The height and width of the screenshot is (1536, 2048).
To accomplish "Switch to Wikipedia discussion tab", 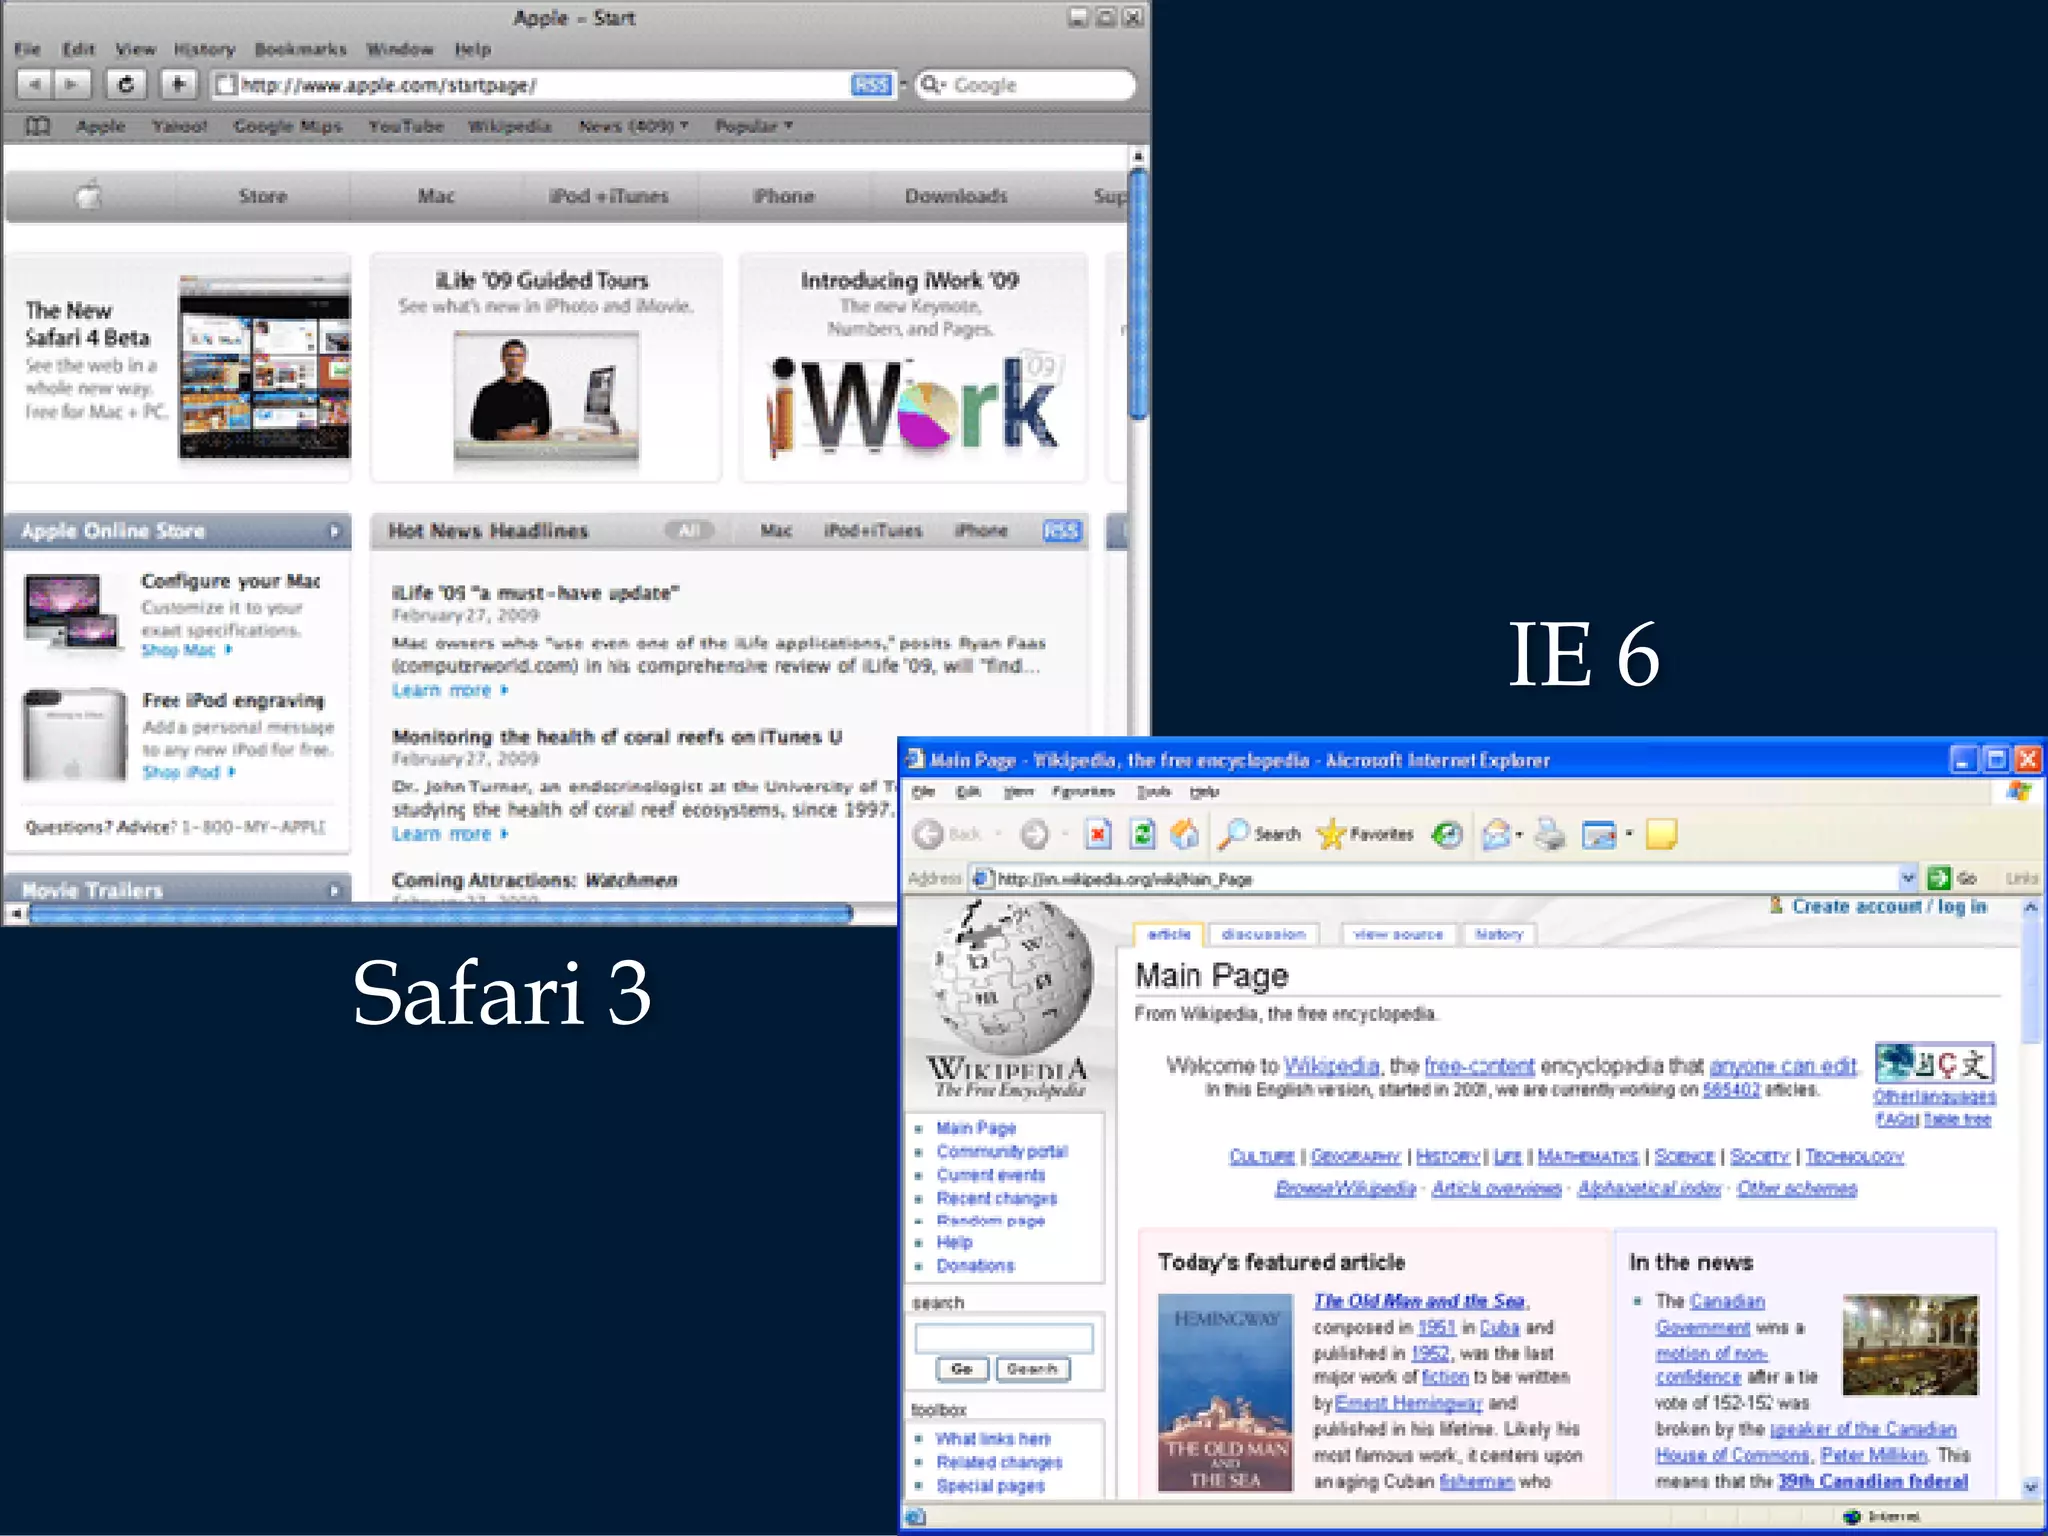I will (1263, 934).
